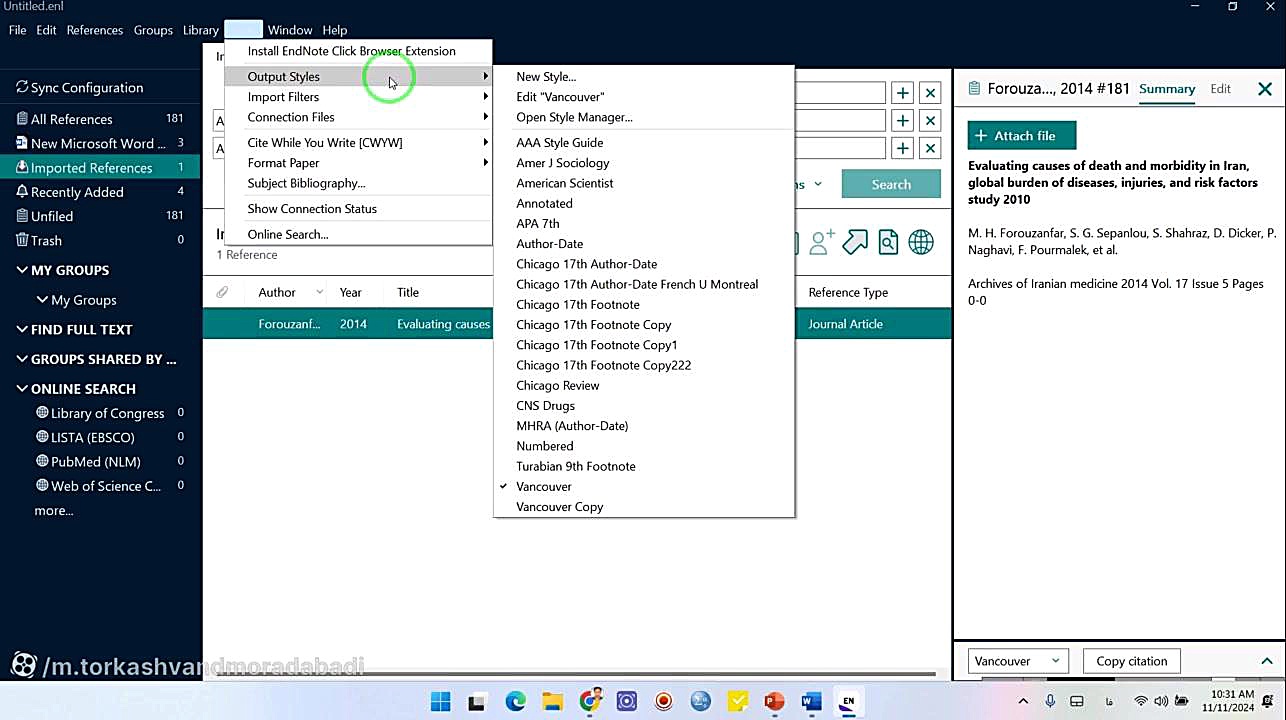The height and width of the screenshot is (720, 1286).
Task: Open the Vancouver style dropdown at bottom
Action: (x=1018, y=661)
